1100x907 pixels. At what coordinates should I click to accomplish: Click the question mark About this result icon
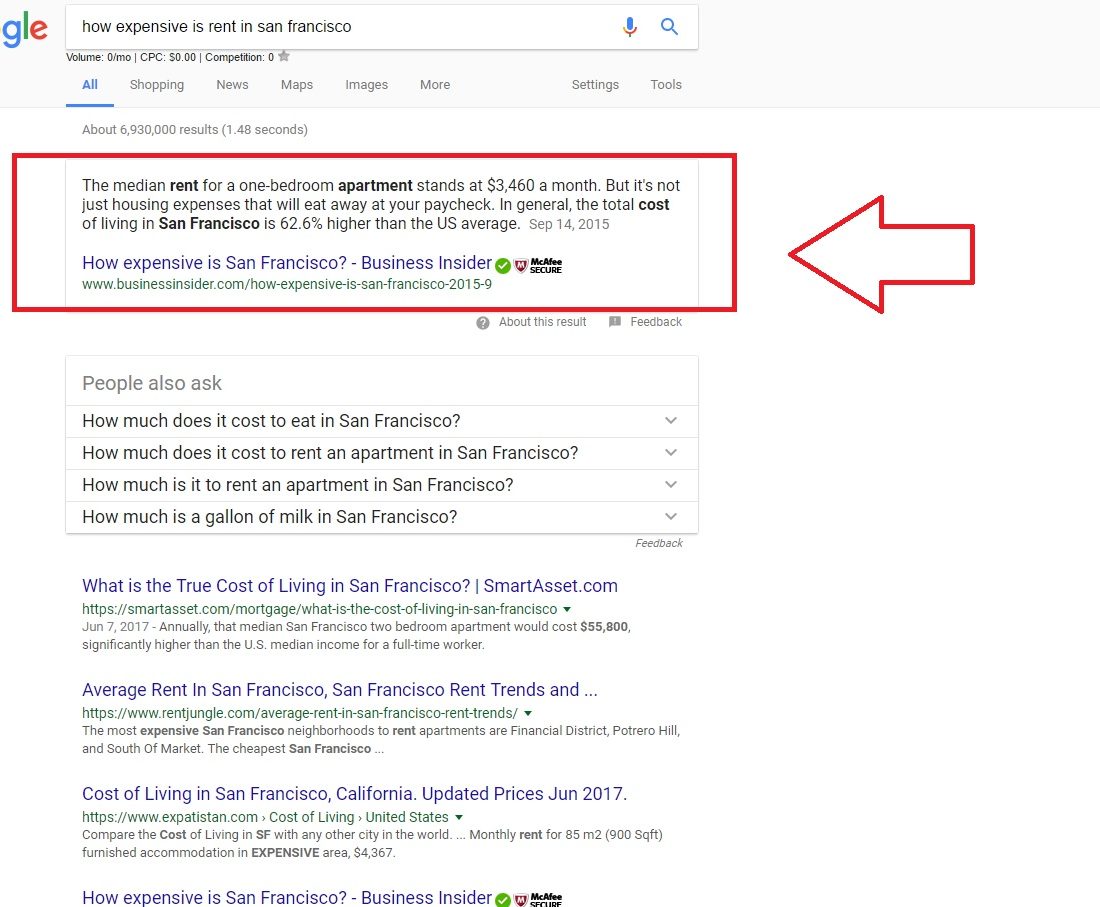(483, 323)
